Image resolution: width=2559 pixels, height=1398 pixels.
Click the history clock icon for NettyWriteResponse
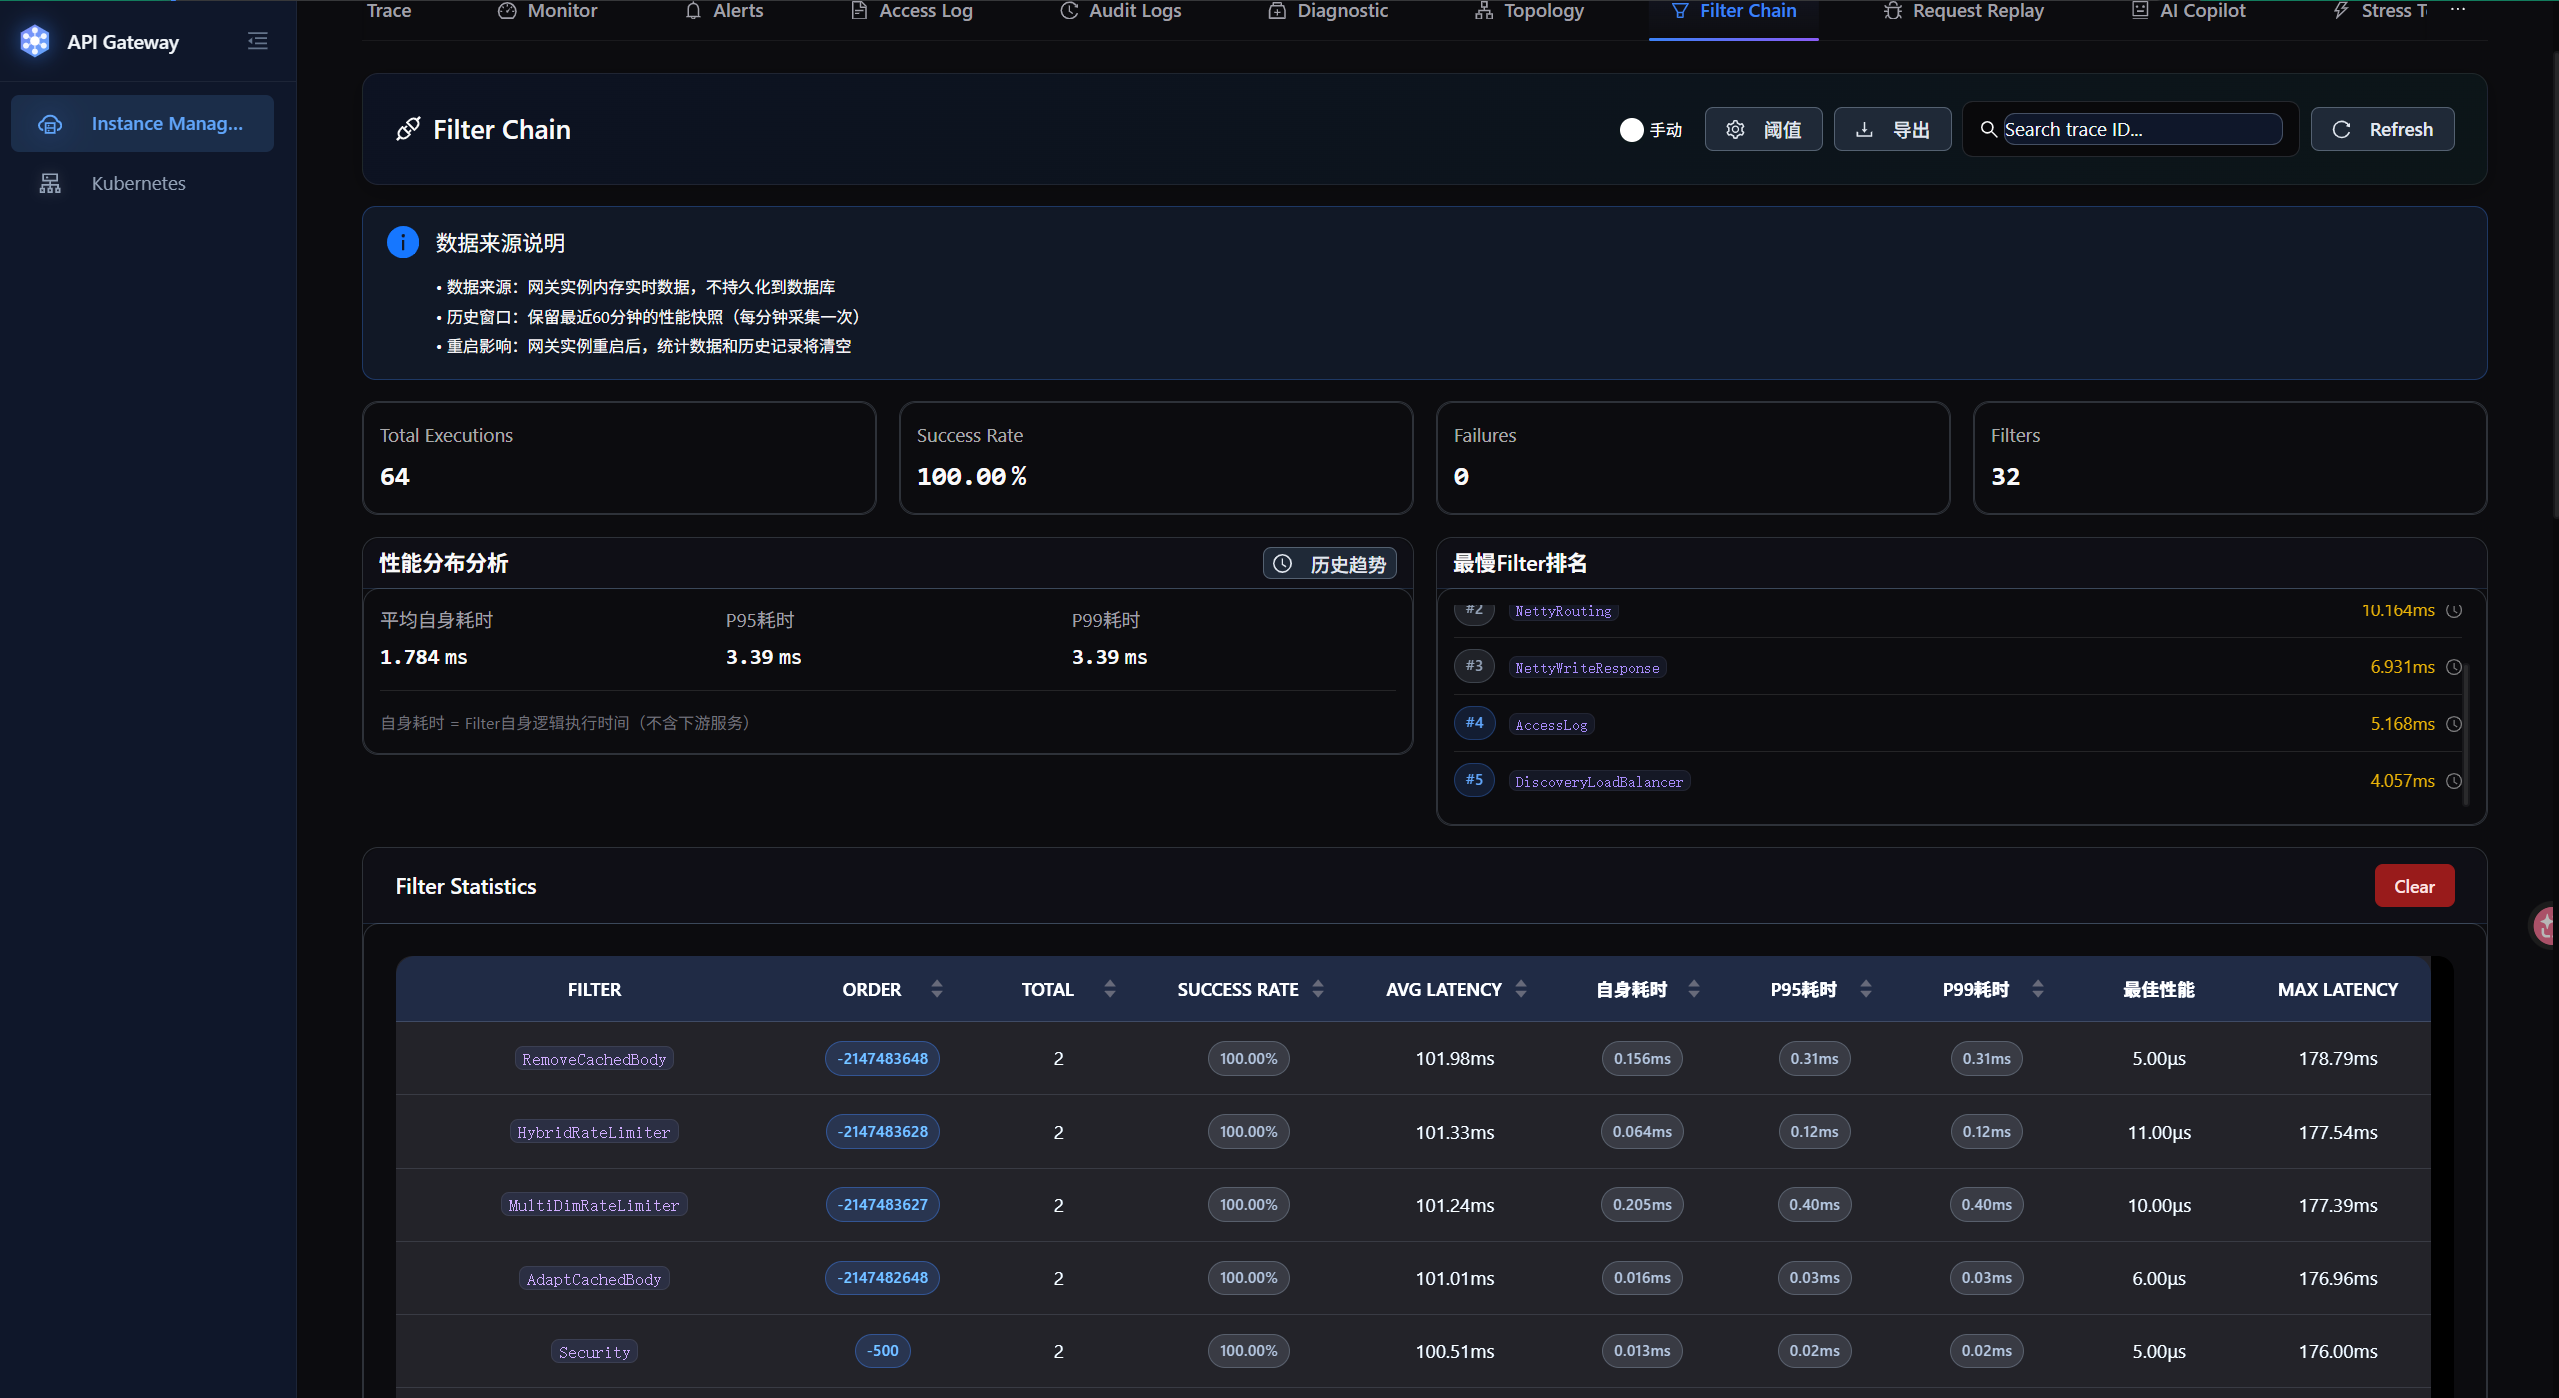[2453, 667]
